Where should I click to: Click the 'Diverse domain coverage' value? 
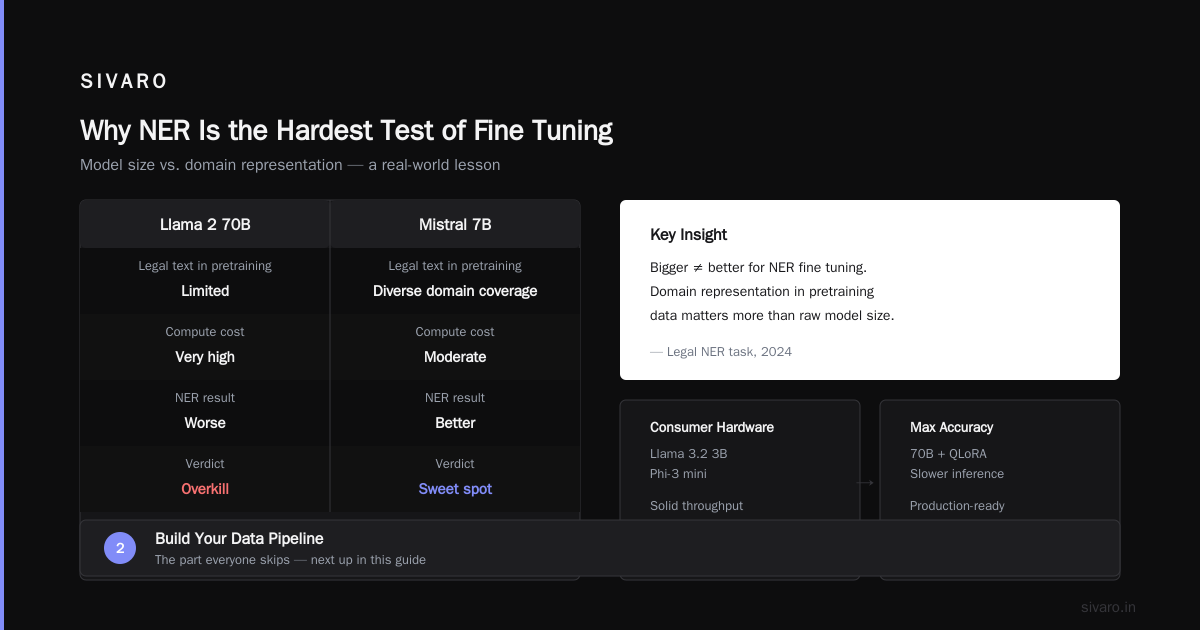(455, 291)
